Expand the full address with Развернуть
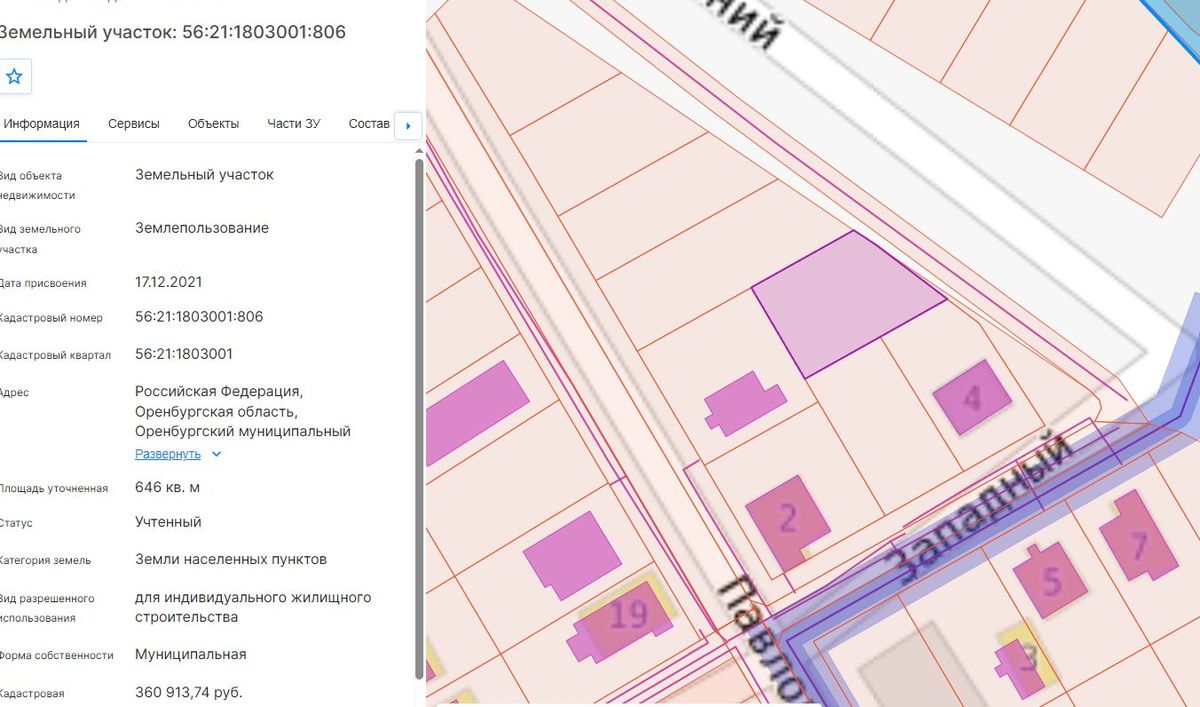The image size is (1200, 707). (168, 454)
